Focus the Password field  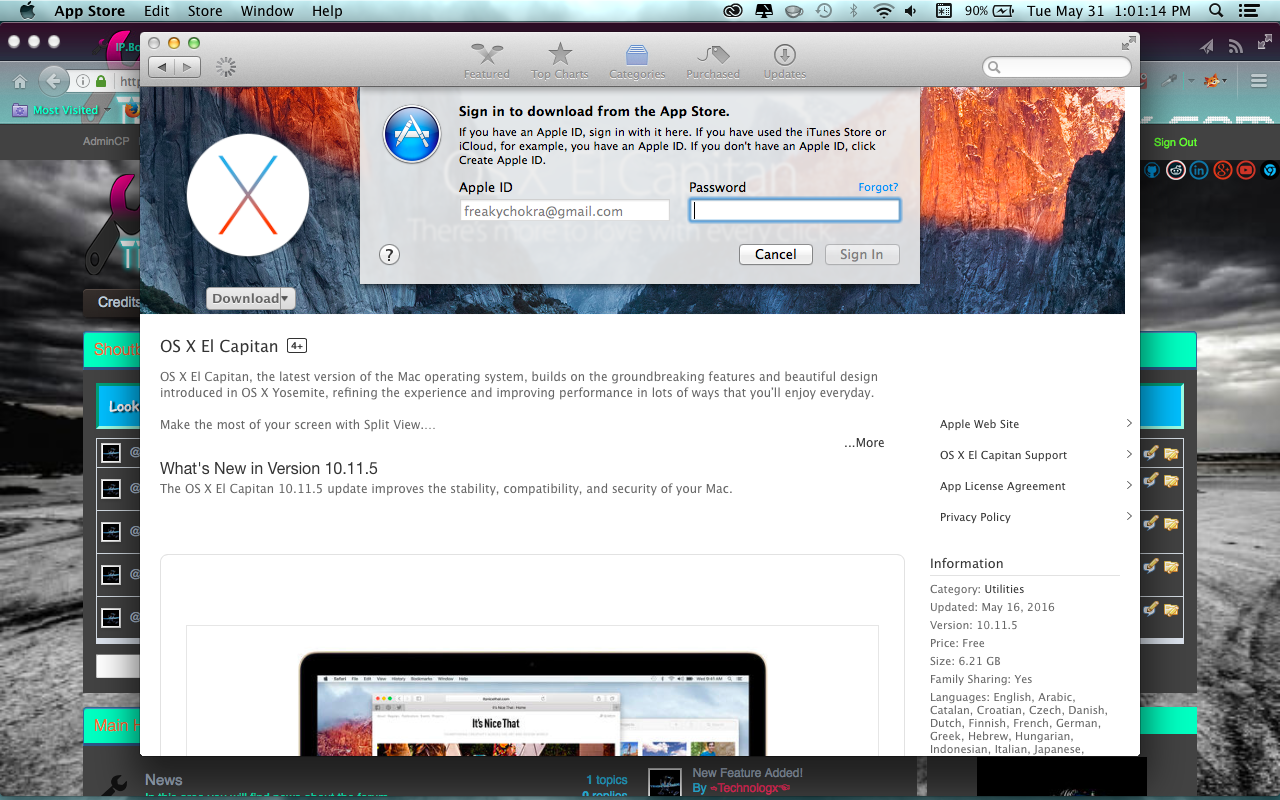pyautogui.click(x=795, y=210)
